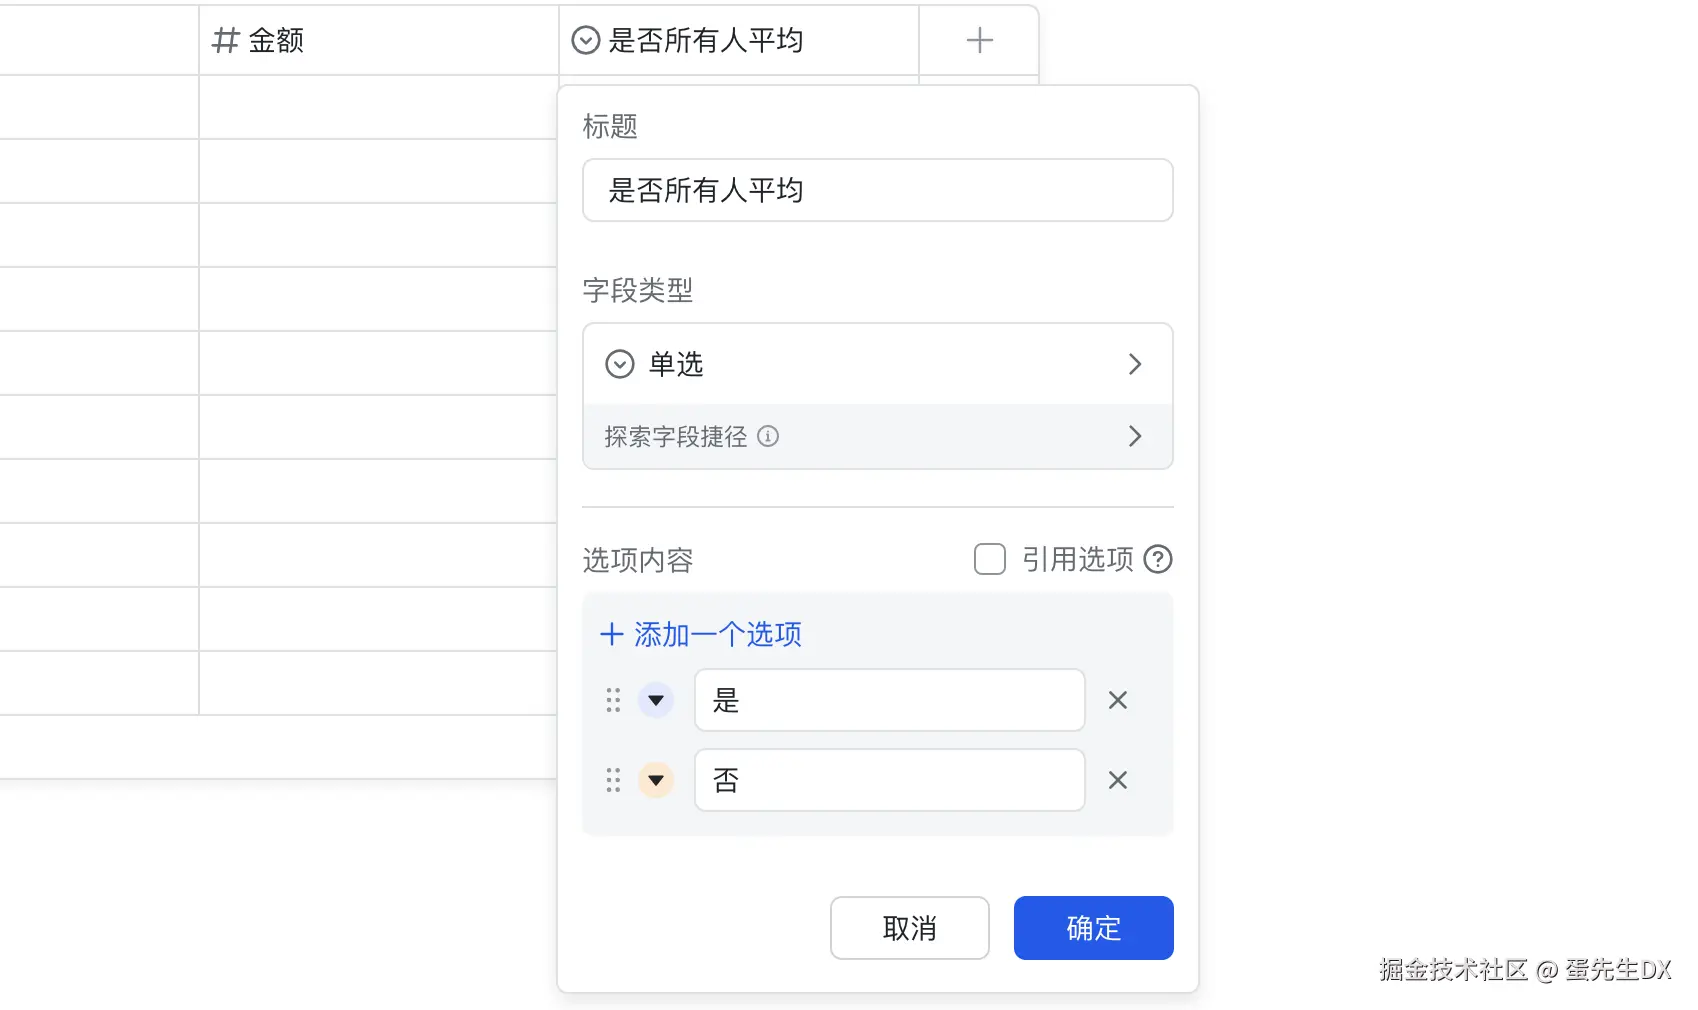Screen dimensions: 1698x1010
Task: Click the drag handle of the 否 option
Action: pos(613,780)
